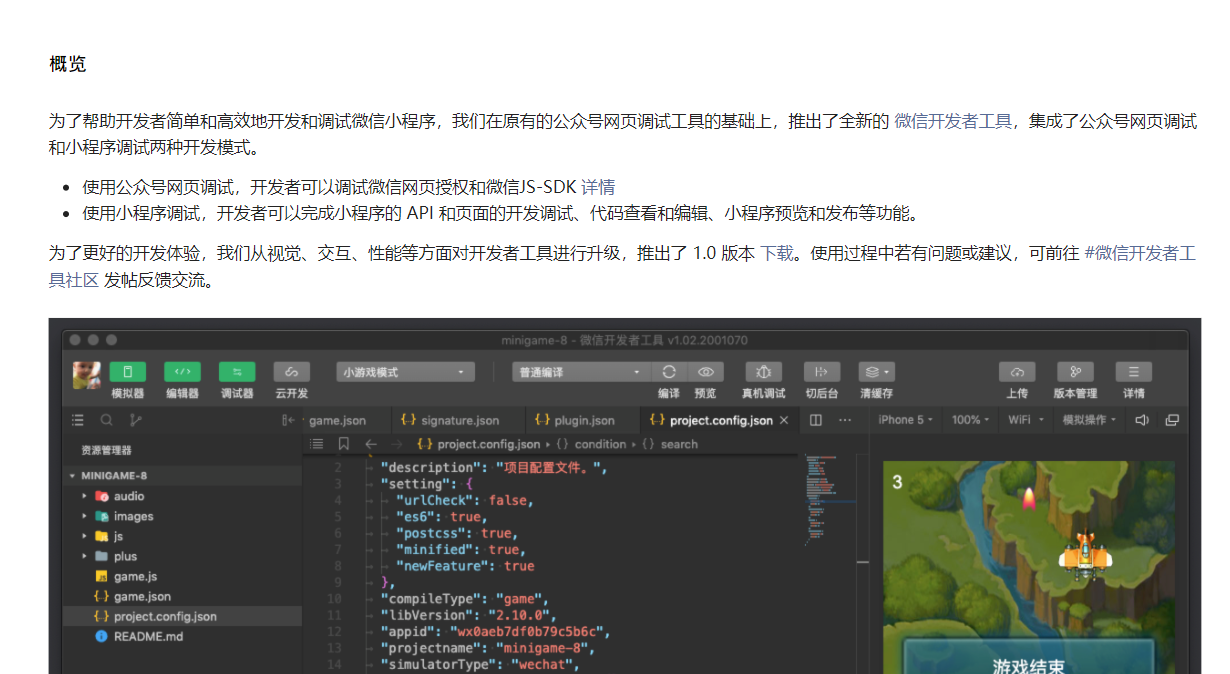Viewport: 1230px width, 674px height.
Task: Open README.md in file tree
Action: tap(182, 636)
